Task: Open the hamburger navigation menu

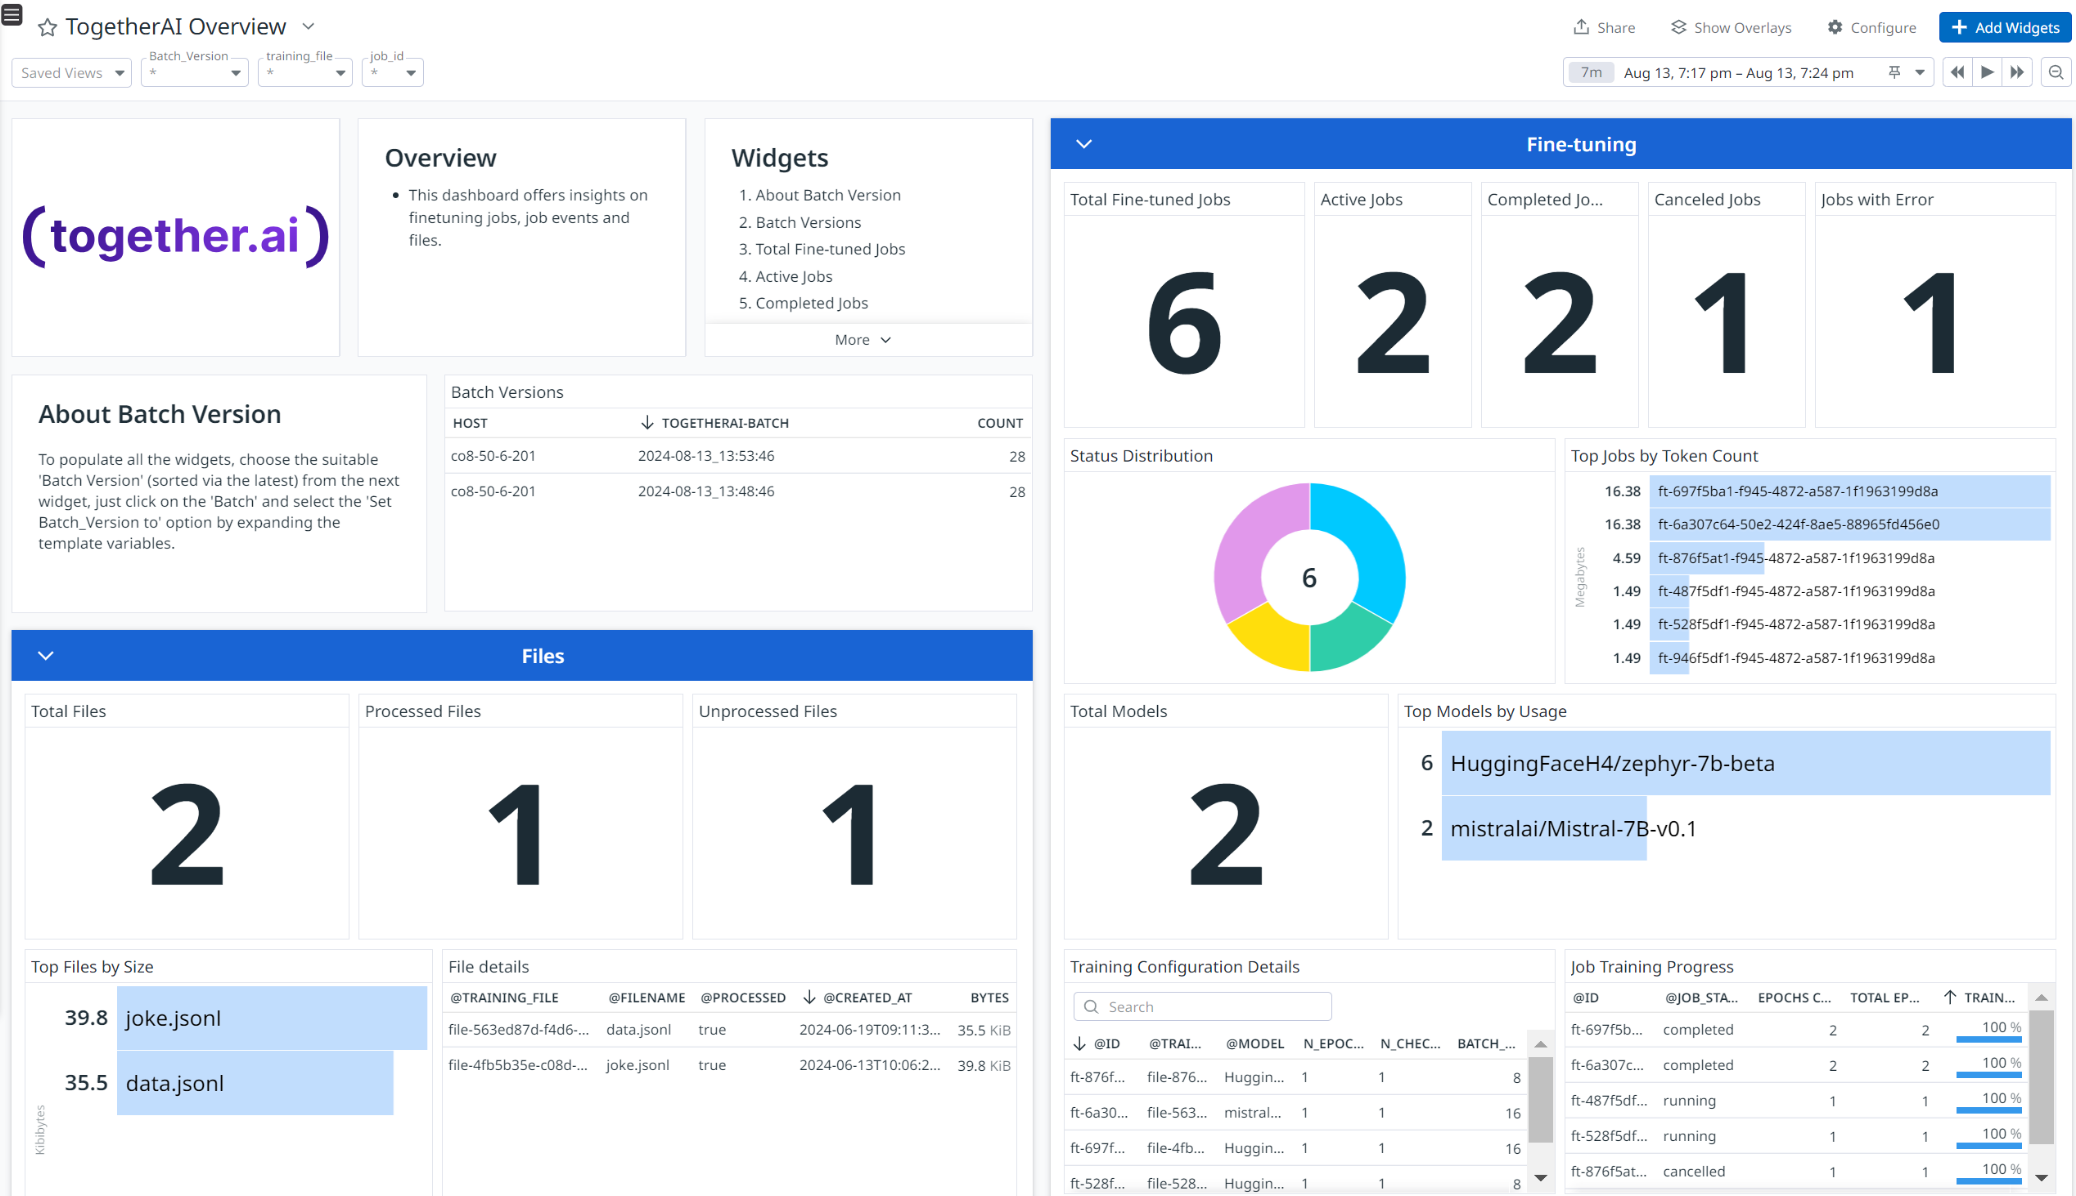Action: point(12,15)
